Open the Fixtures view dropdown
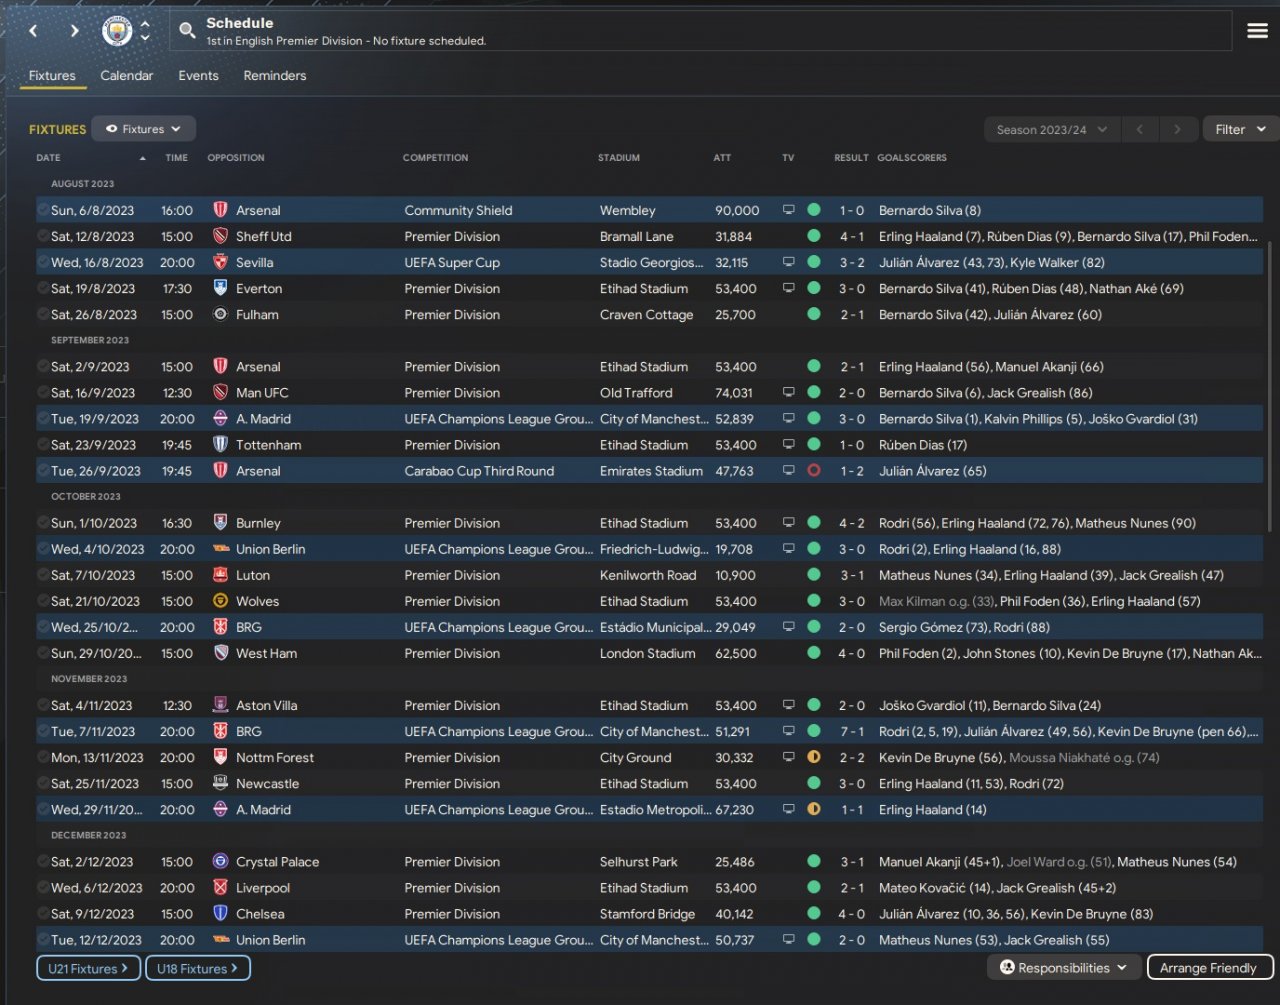 (143, 129)
